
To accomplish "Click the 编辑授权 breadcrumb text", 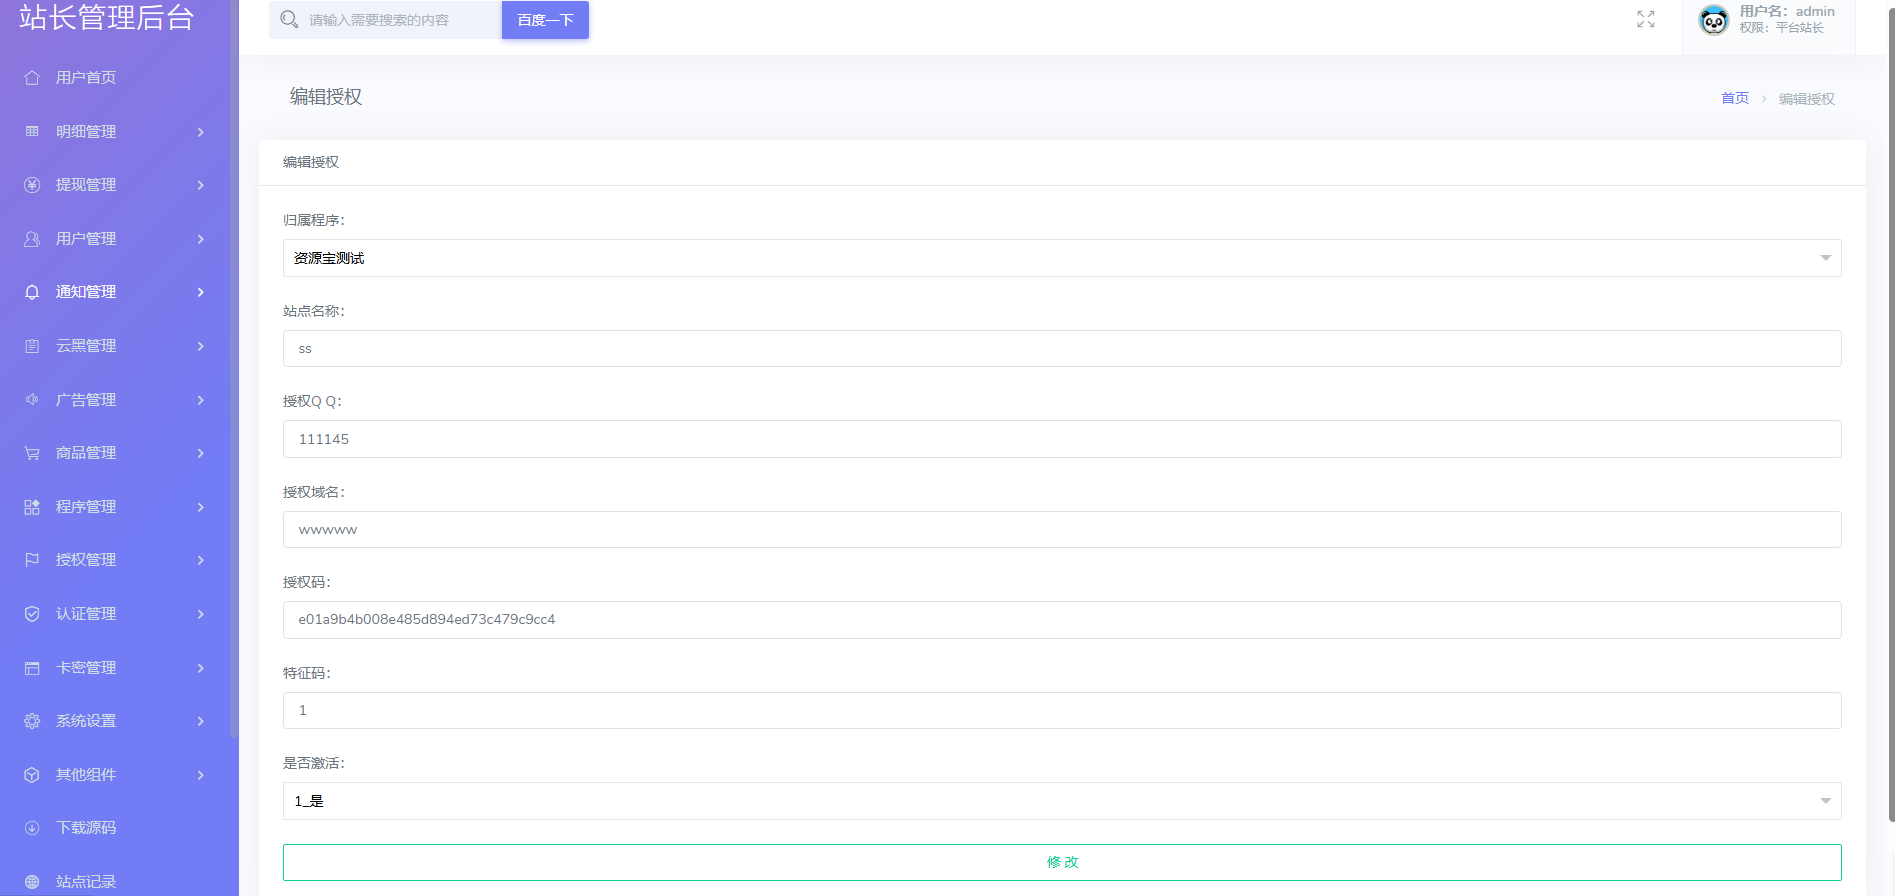I will 1806,99.
